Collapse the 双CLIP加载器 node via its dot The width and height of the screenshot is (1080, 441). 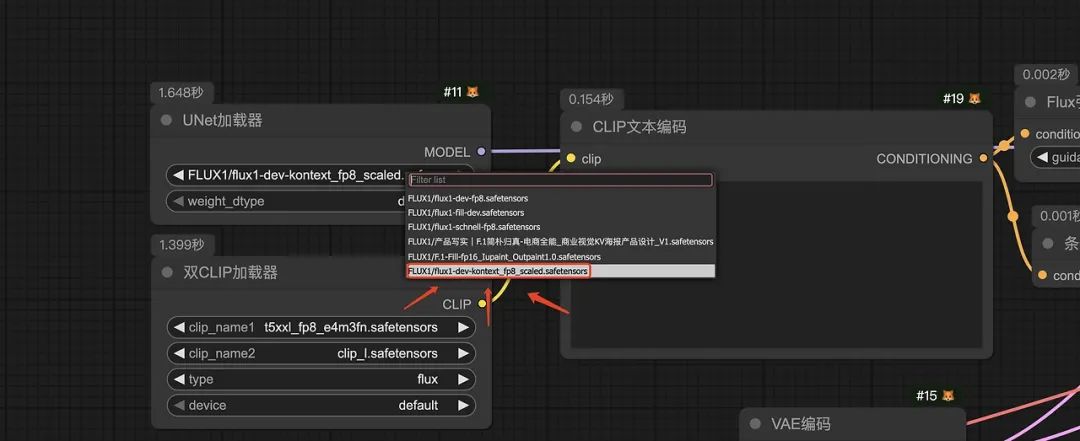[167, 272]
